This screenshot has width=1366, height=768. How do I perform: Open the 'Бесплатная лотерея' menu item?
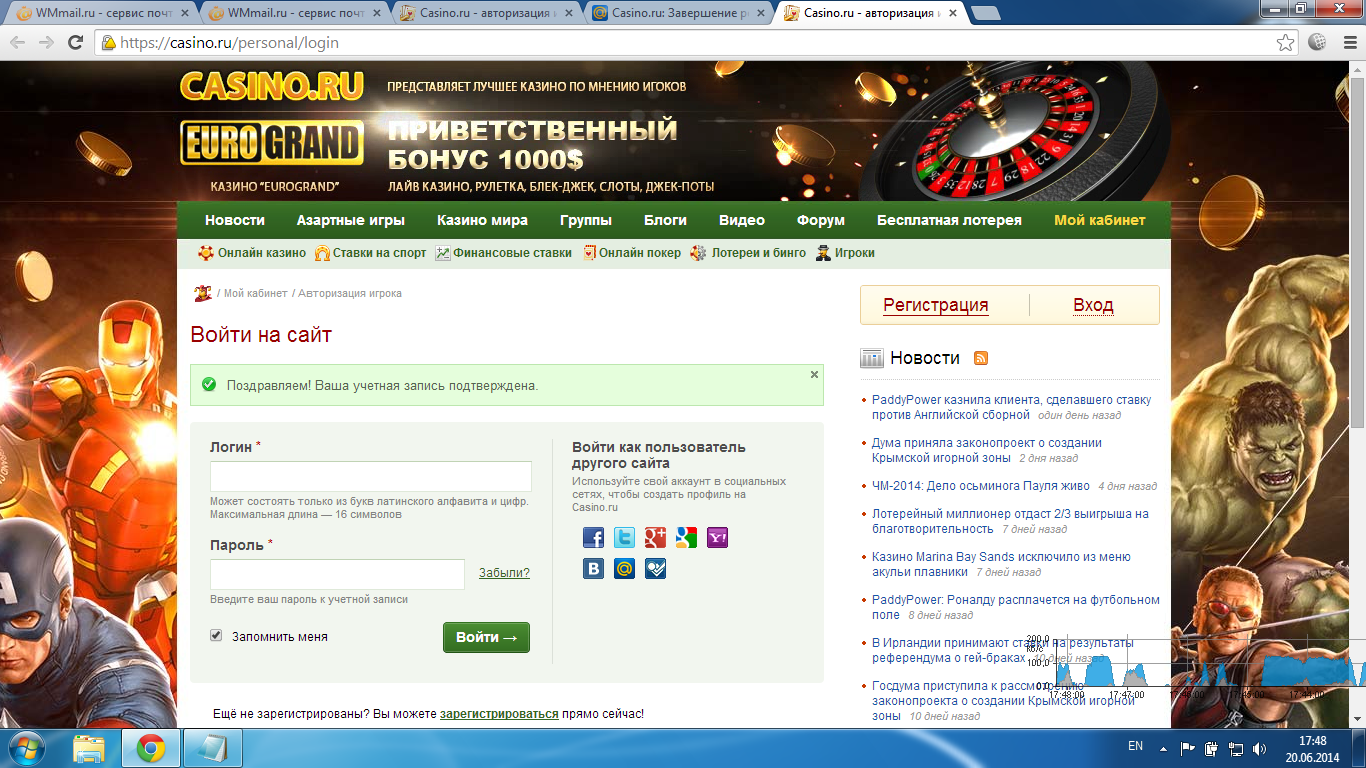click(x=949, y=220)
